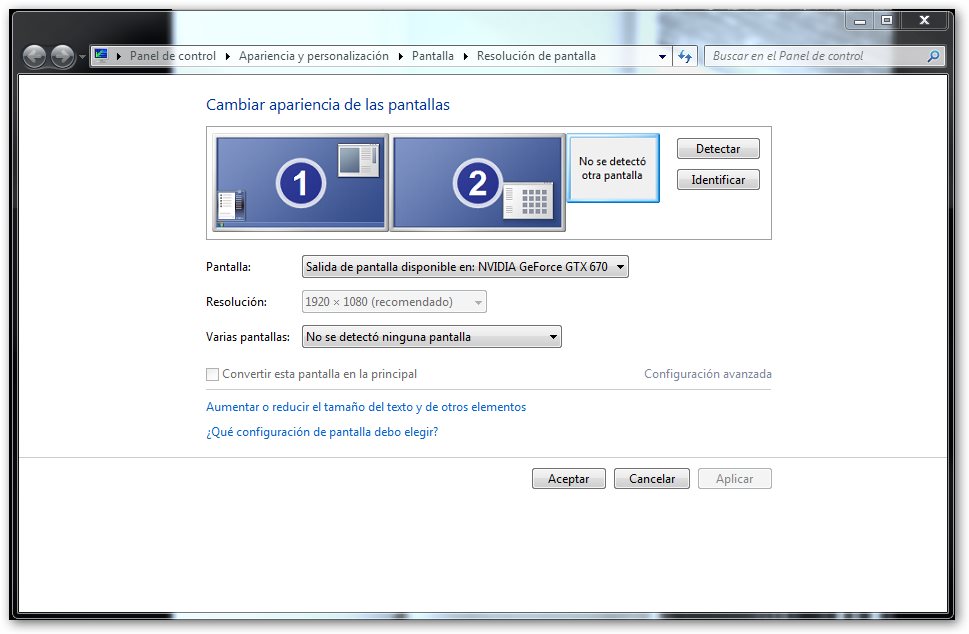Open the Resolución dropdown
Screen dimensions: 969x634
click(394, 302)
